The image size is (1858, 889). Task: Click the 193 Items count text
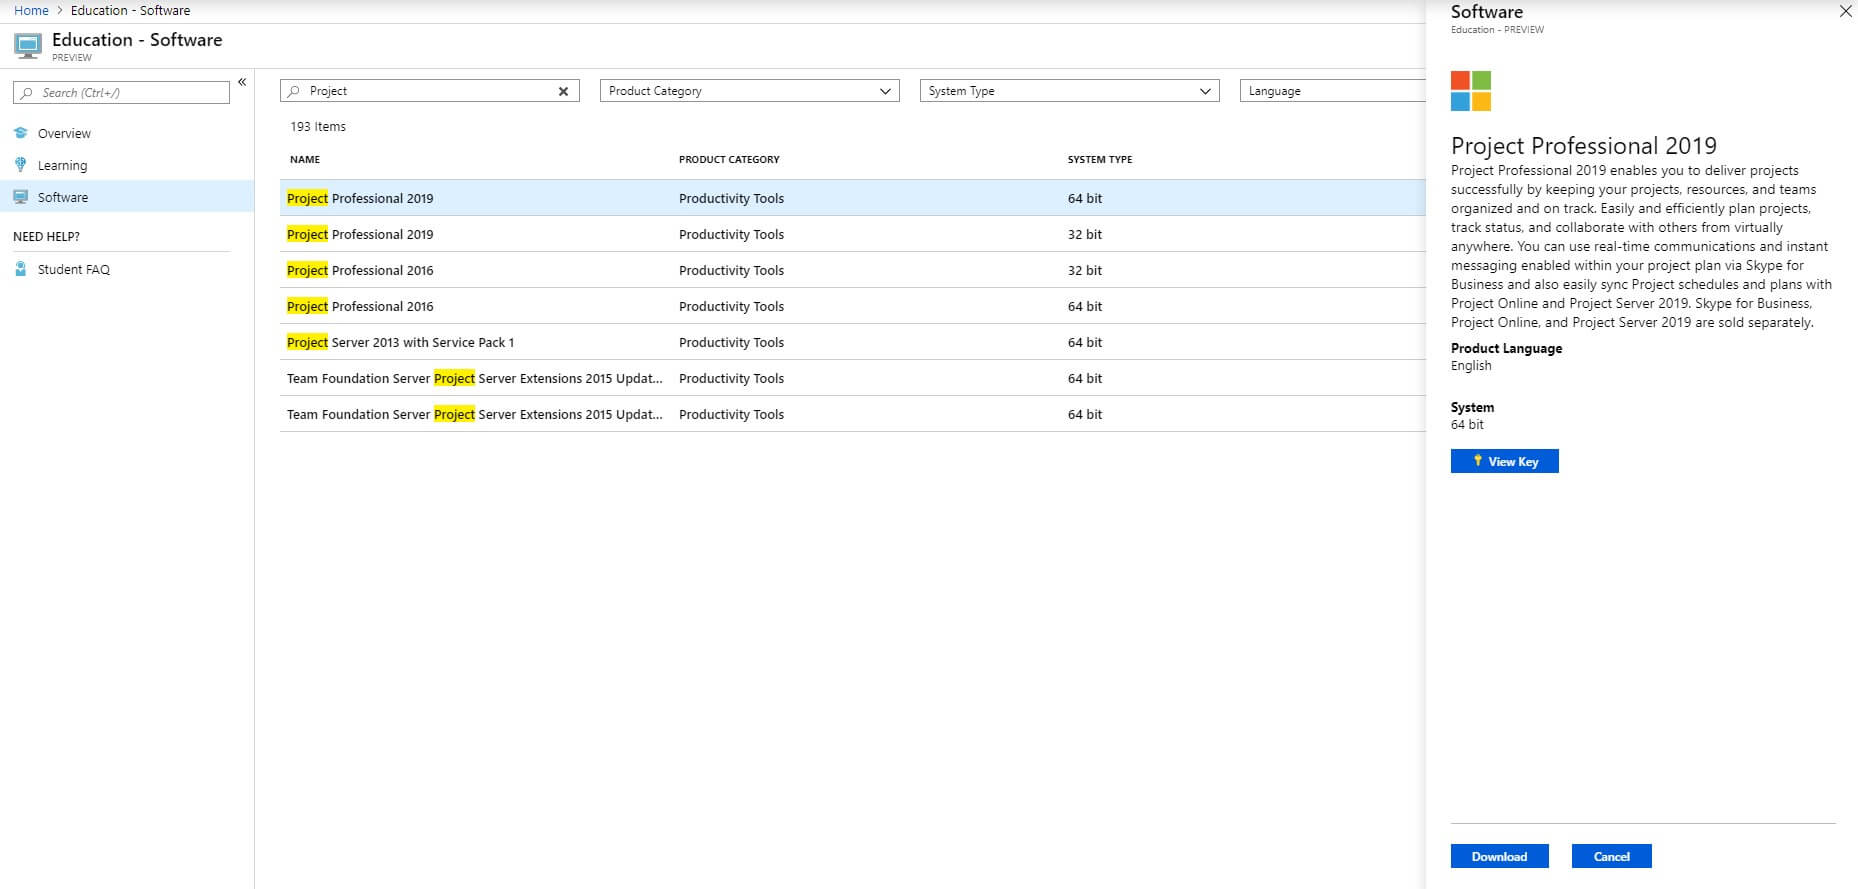318,127
